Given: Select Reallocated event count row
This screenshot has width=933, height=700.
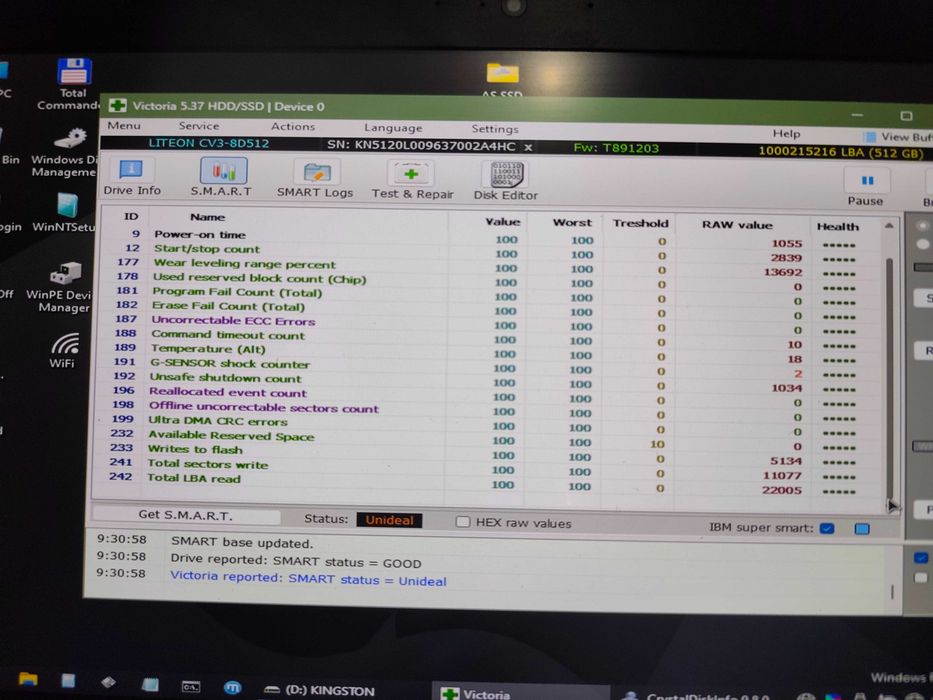Looking at the screenshot, I should point(489,396).
